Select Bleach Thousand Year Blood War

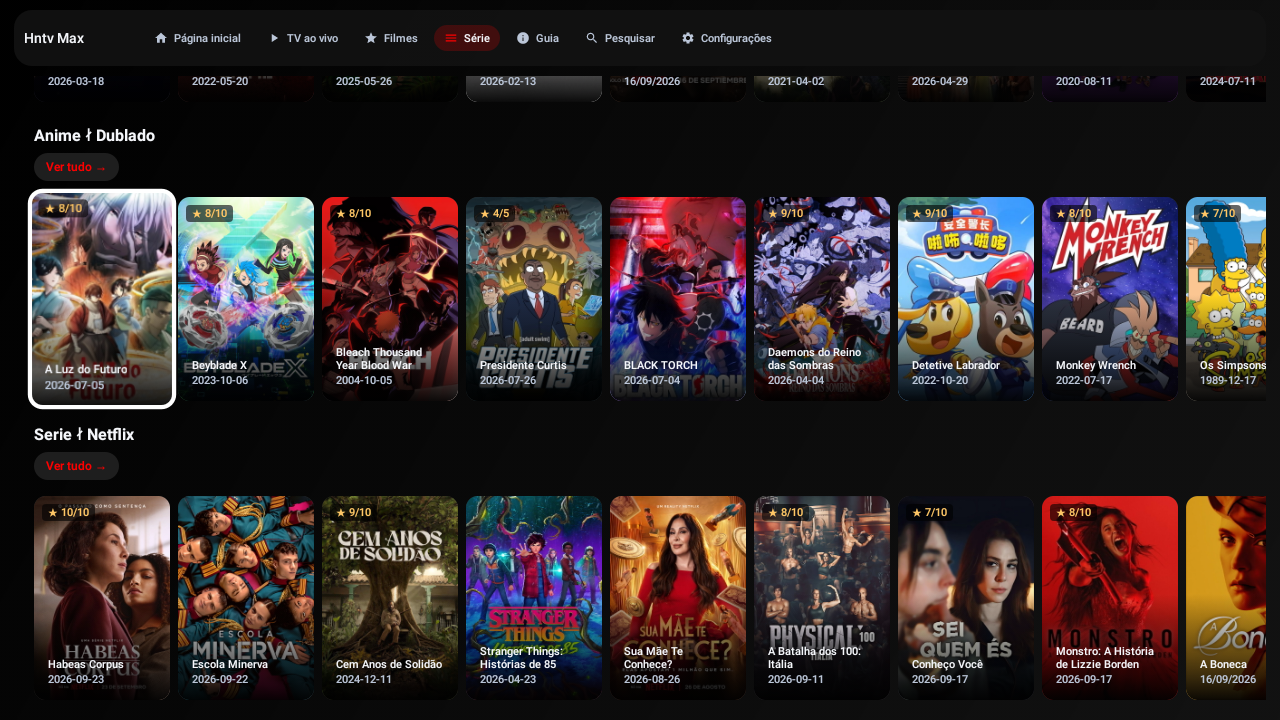click(x=390, y=299)
